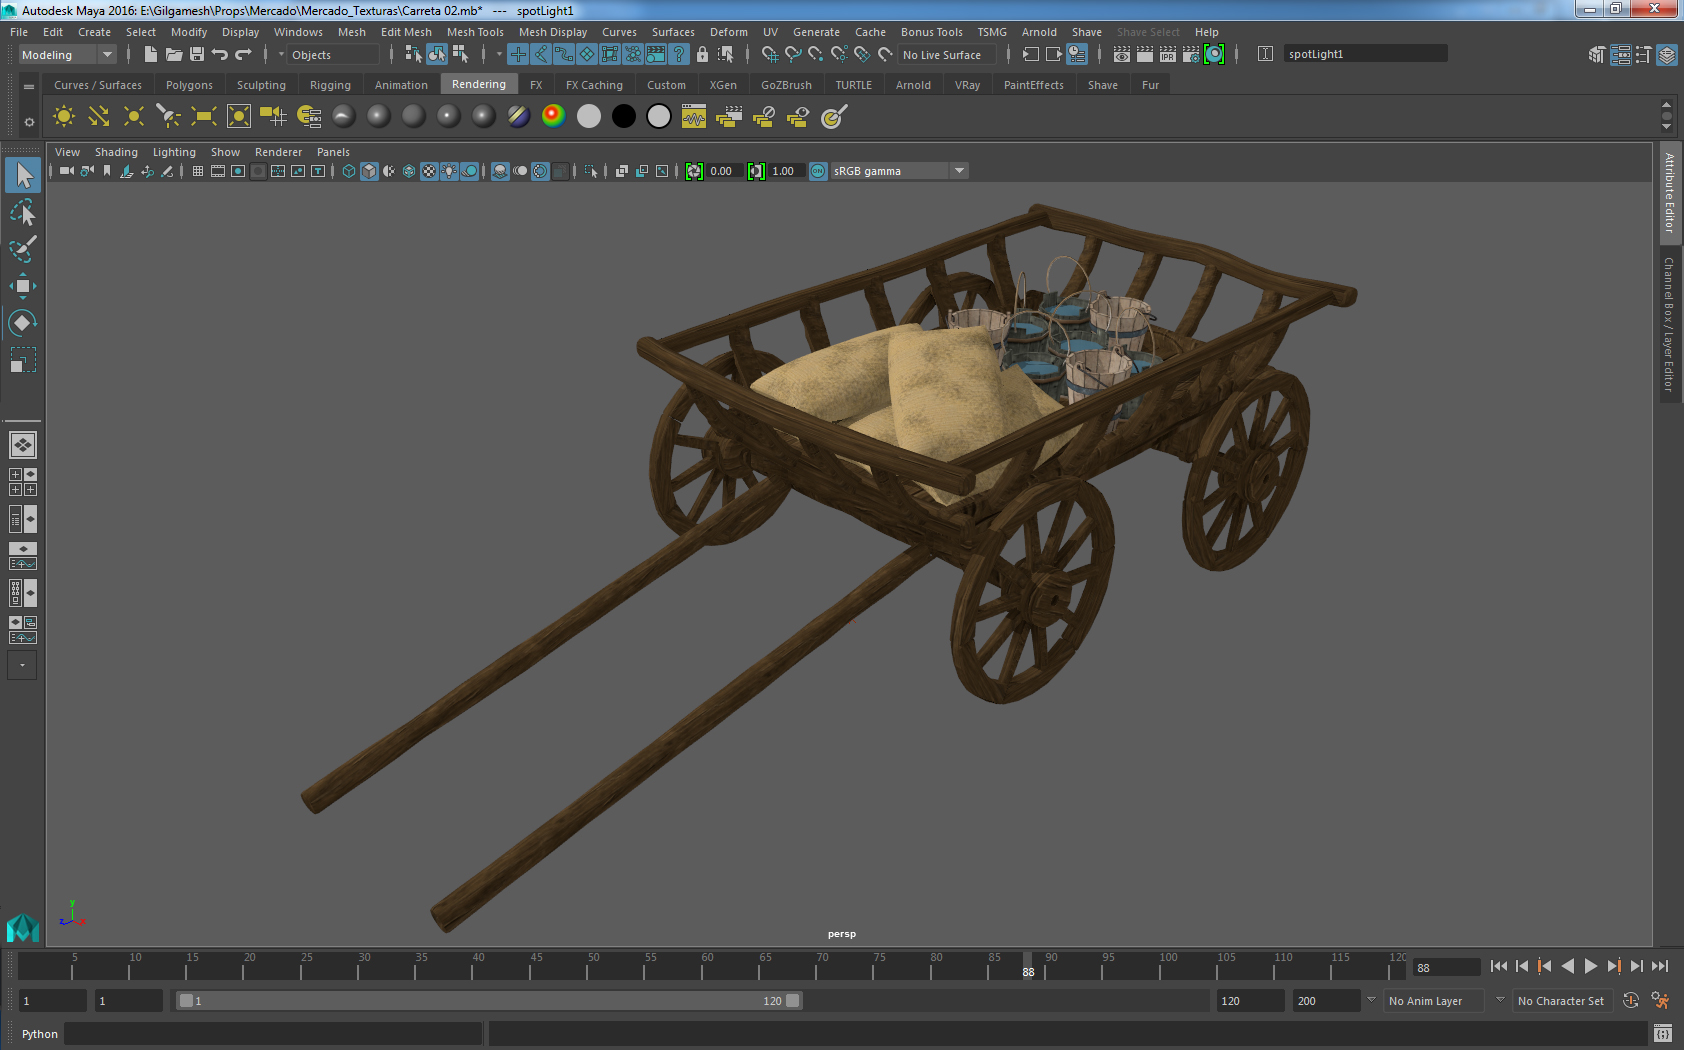The width and height of the screenshot is (1684, 1050).
Task: Select the Move tool in toolbox
Action: click(x=22, y=286)
